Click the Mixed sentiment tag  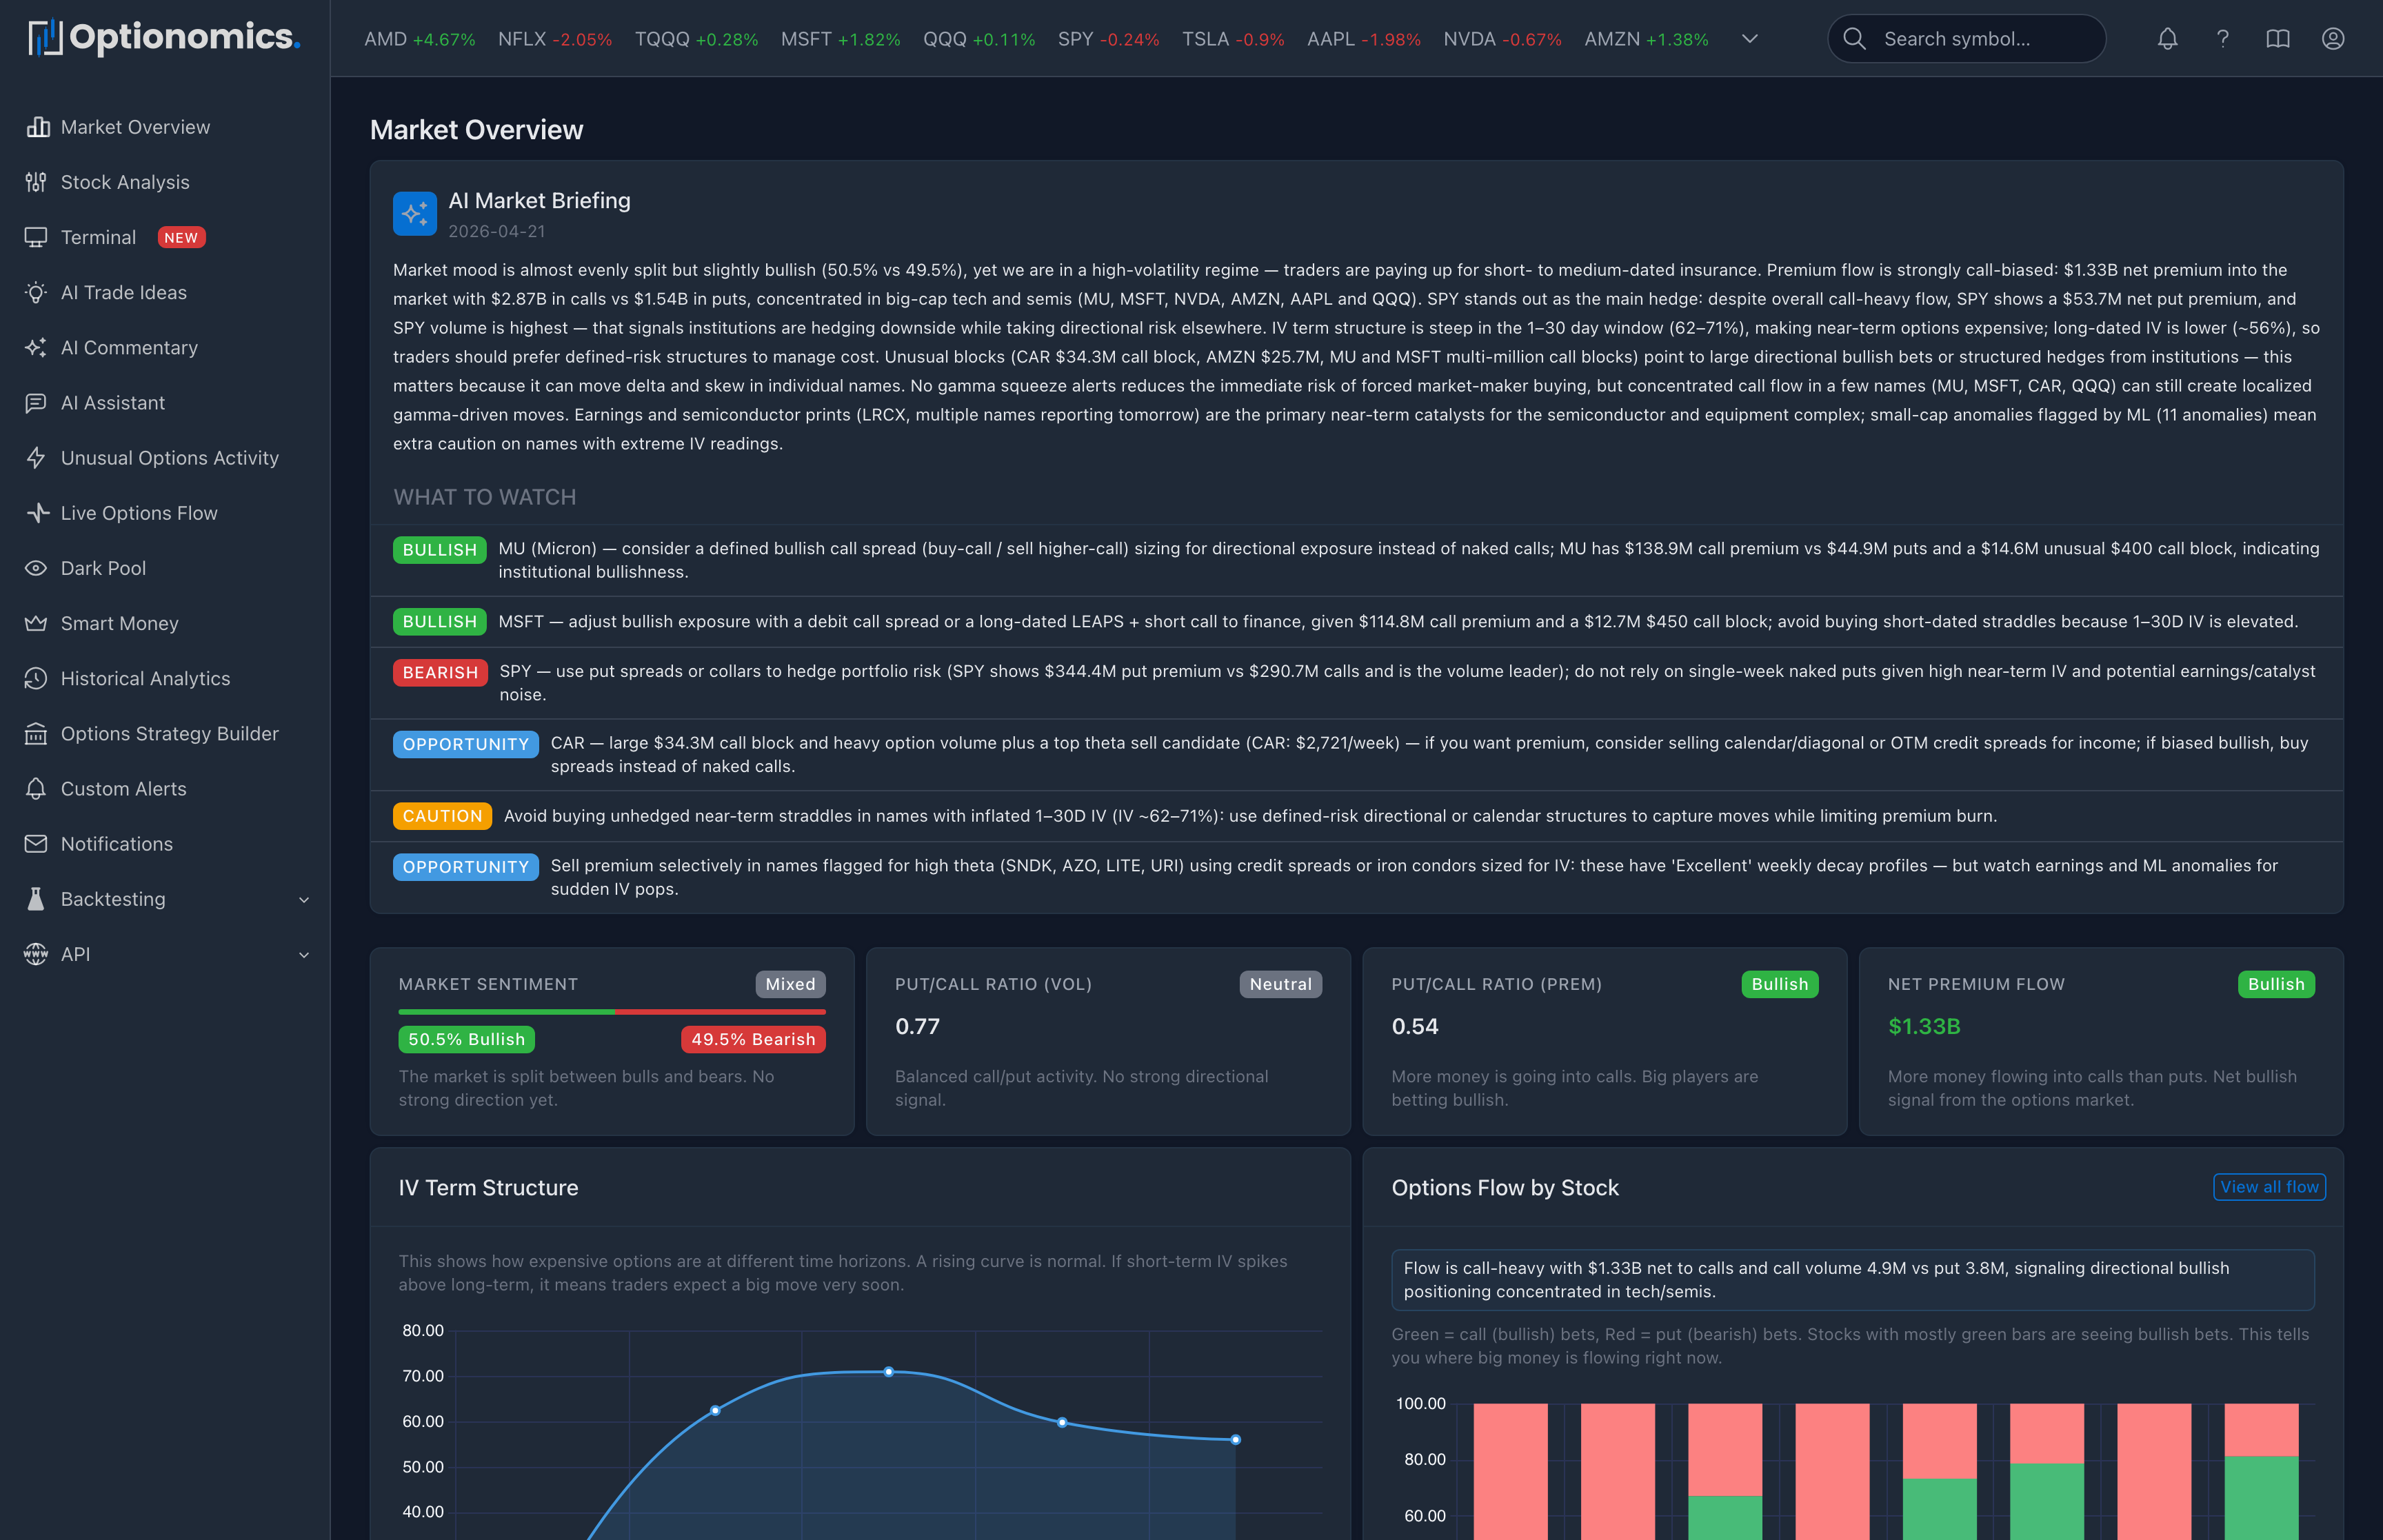click(790, 984)
